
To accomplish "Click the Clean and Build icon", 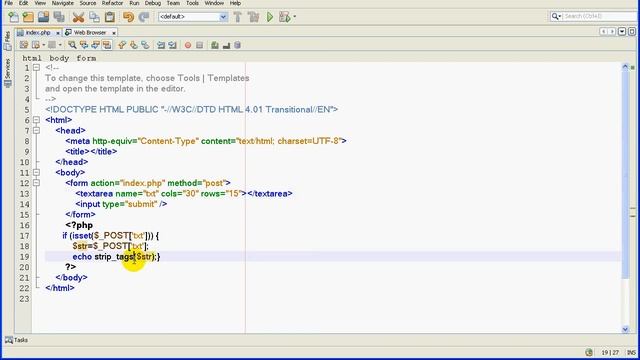I will [x=253, y=17].
